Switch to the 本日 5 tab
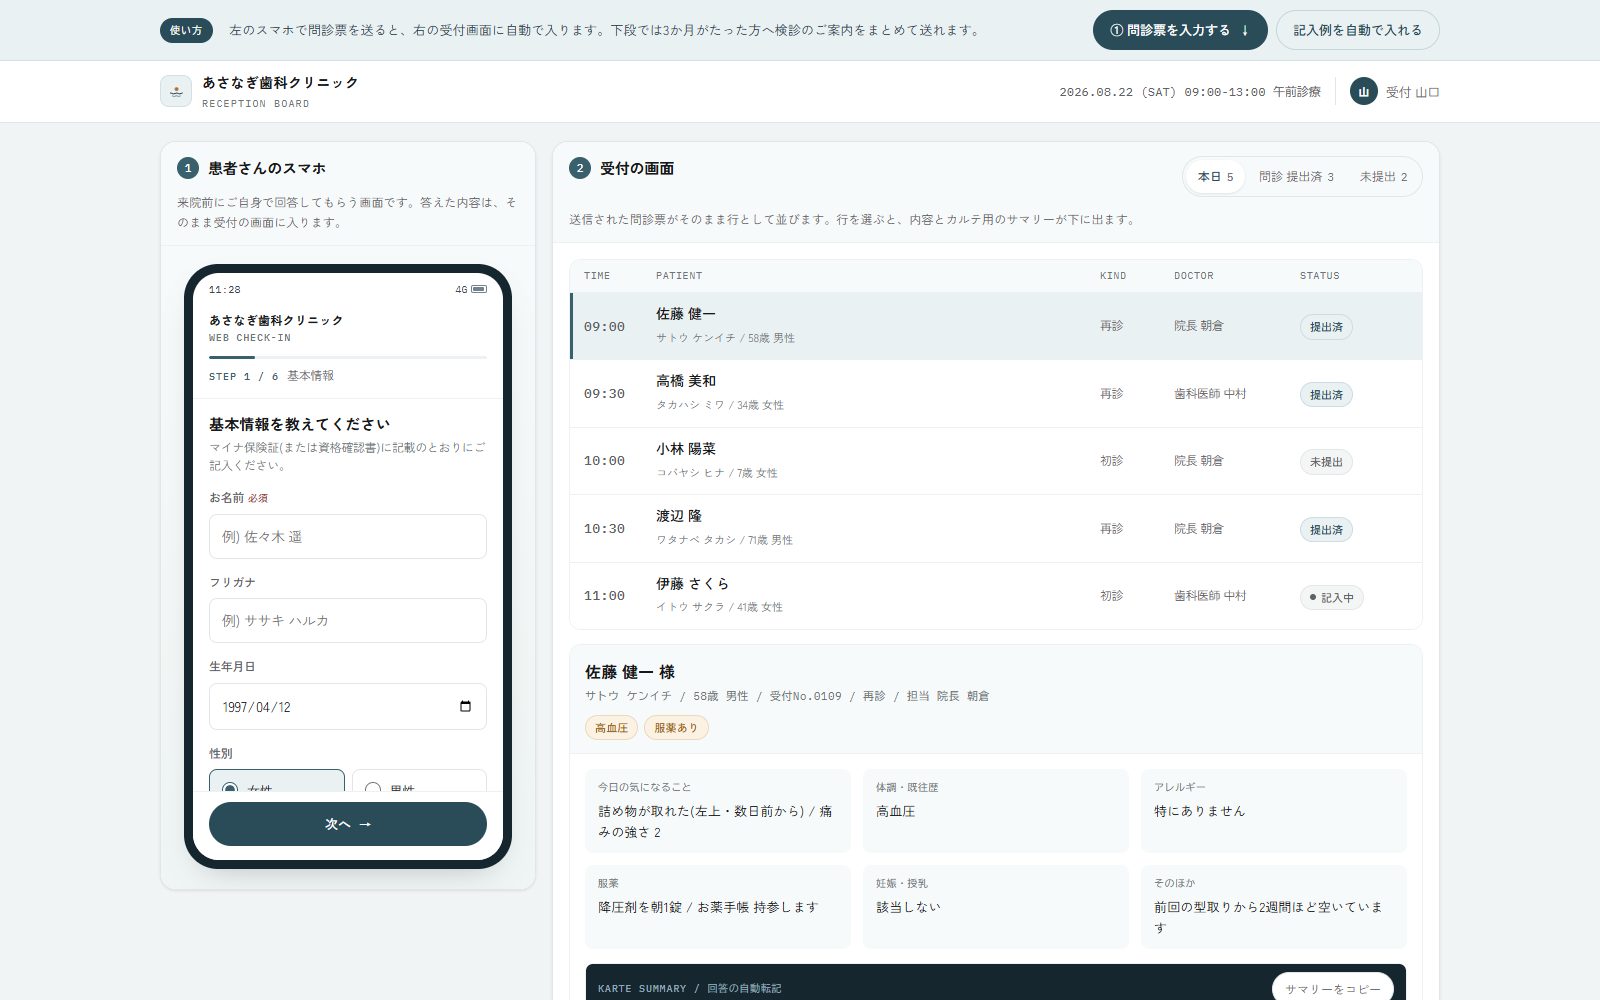This screenshot has width=1600, height=1000. point(1215,177)
